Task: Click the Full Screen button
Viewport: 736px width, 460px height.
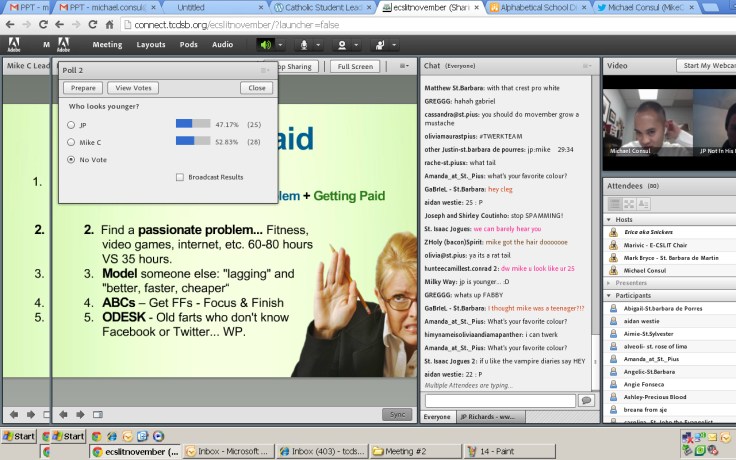Action: pyautogui.click(x=355, y=67)
